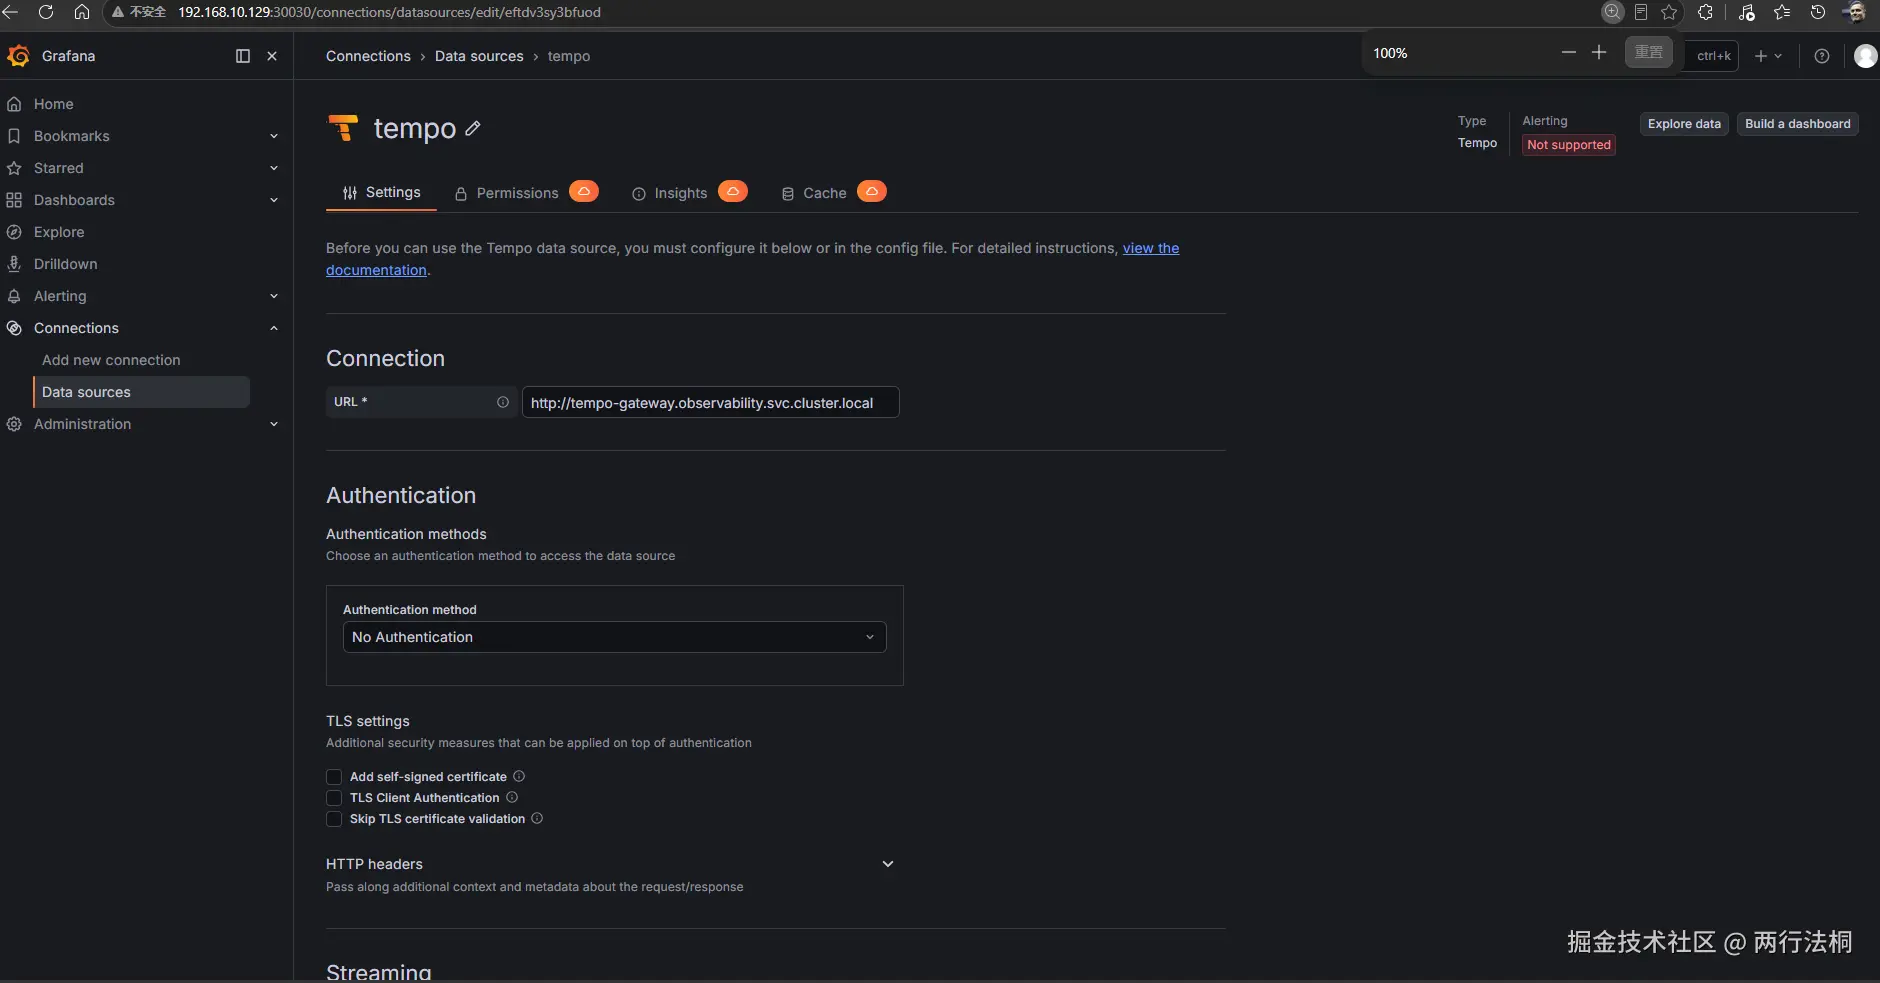Click the cloud badge next to Permissions

tap(584, 191)
